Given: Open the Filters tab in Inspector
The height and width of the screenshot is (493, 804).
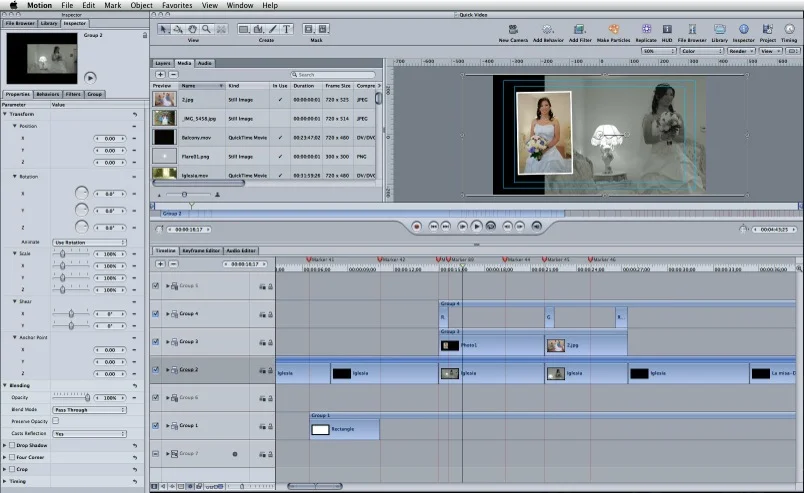Looking at the screenshot, I should (x=73, y=94).
